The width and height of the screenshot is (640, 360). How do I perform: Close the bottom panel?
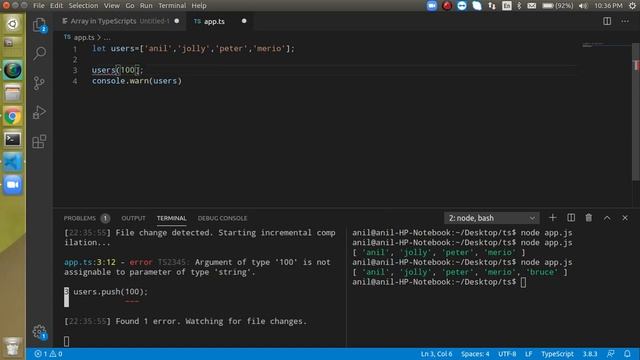click(625, 218)
